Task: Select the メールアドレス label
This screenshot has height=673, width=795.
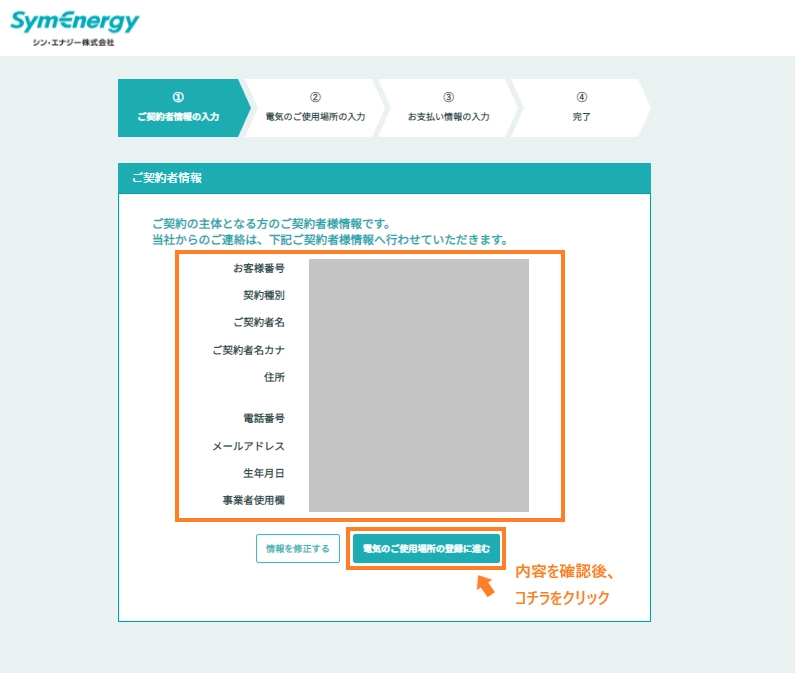Action: click(249, 446)
